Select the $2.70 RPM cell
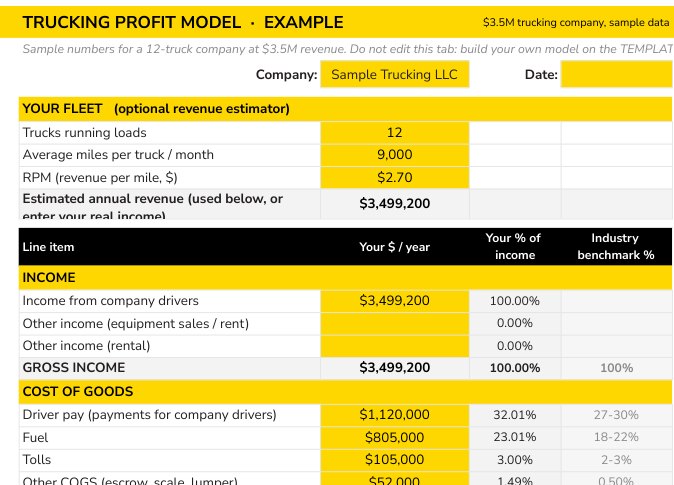The width and height of the screenshot is (674, 485). pos(395,177)
